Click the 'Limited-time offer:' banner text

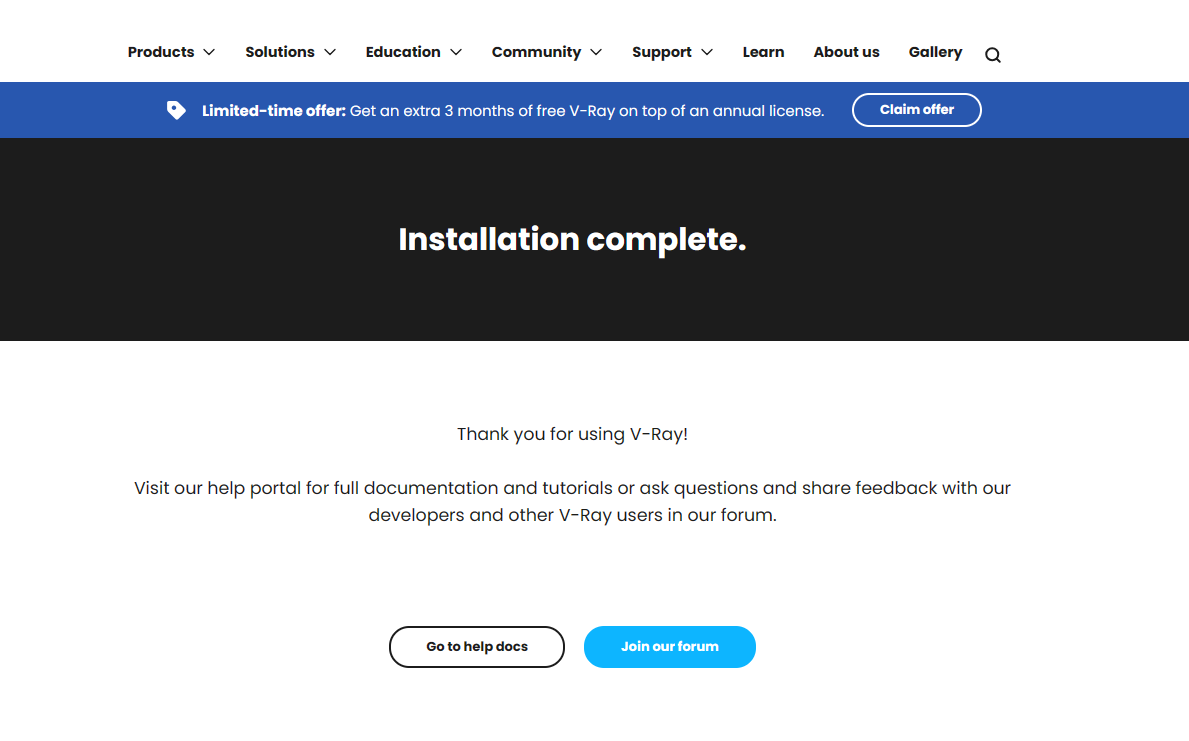coord(273,111)
